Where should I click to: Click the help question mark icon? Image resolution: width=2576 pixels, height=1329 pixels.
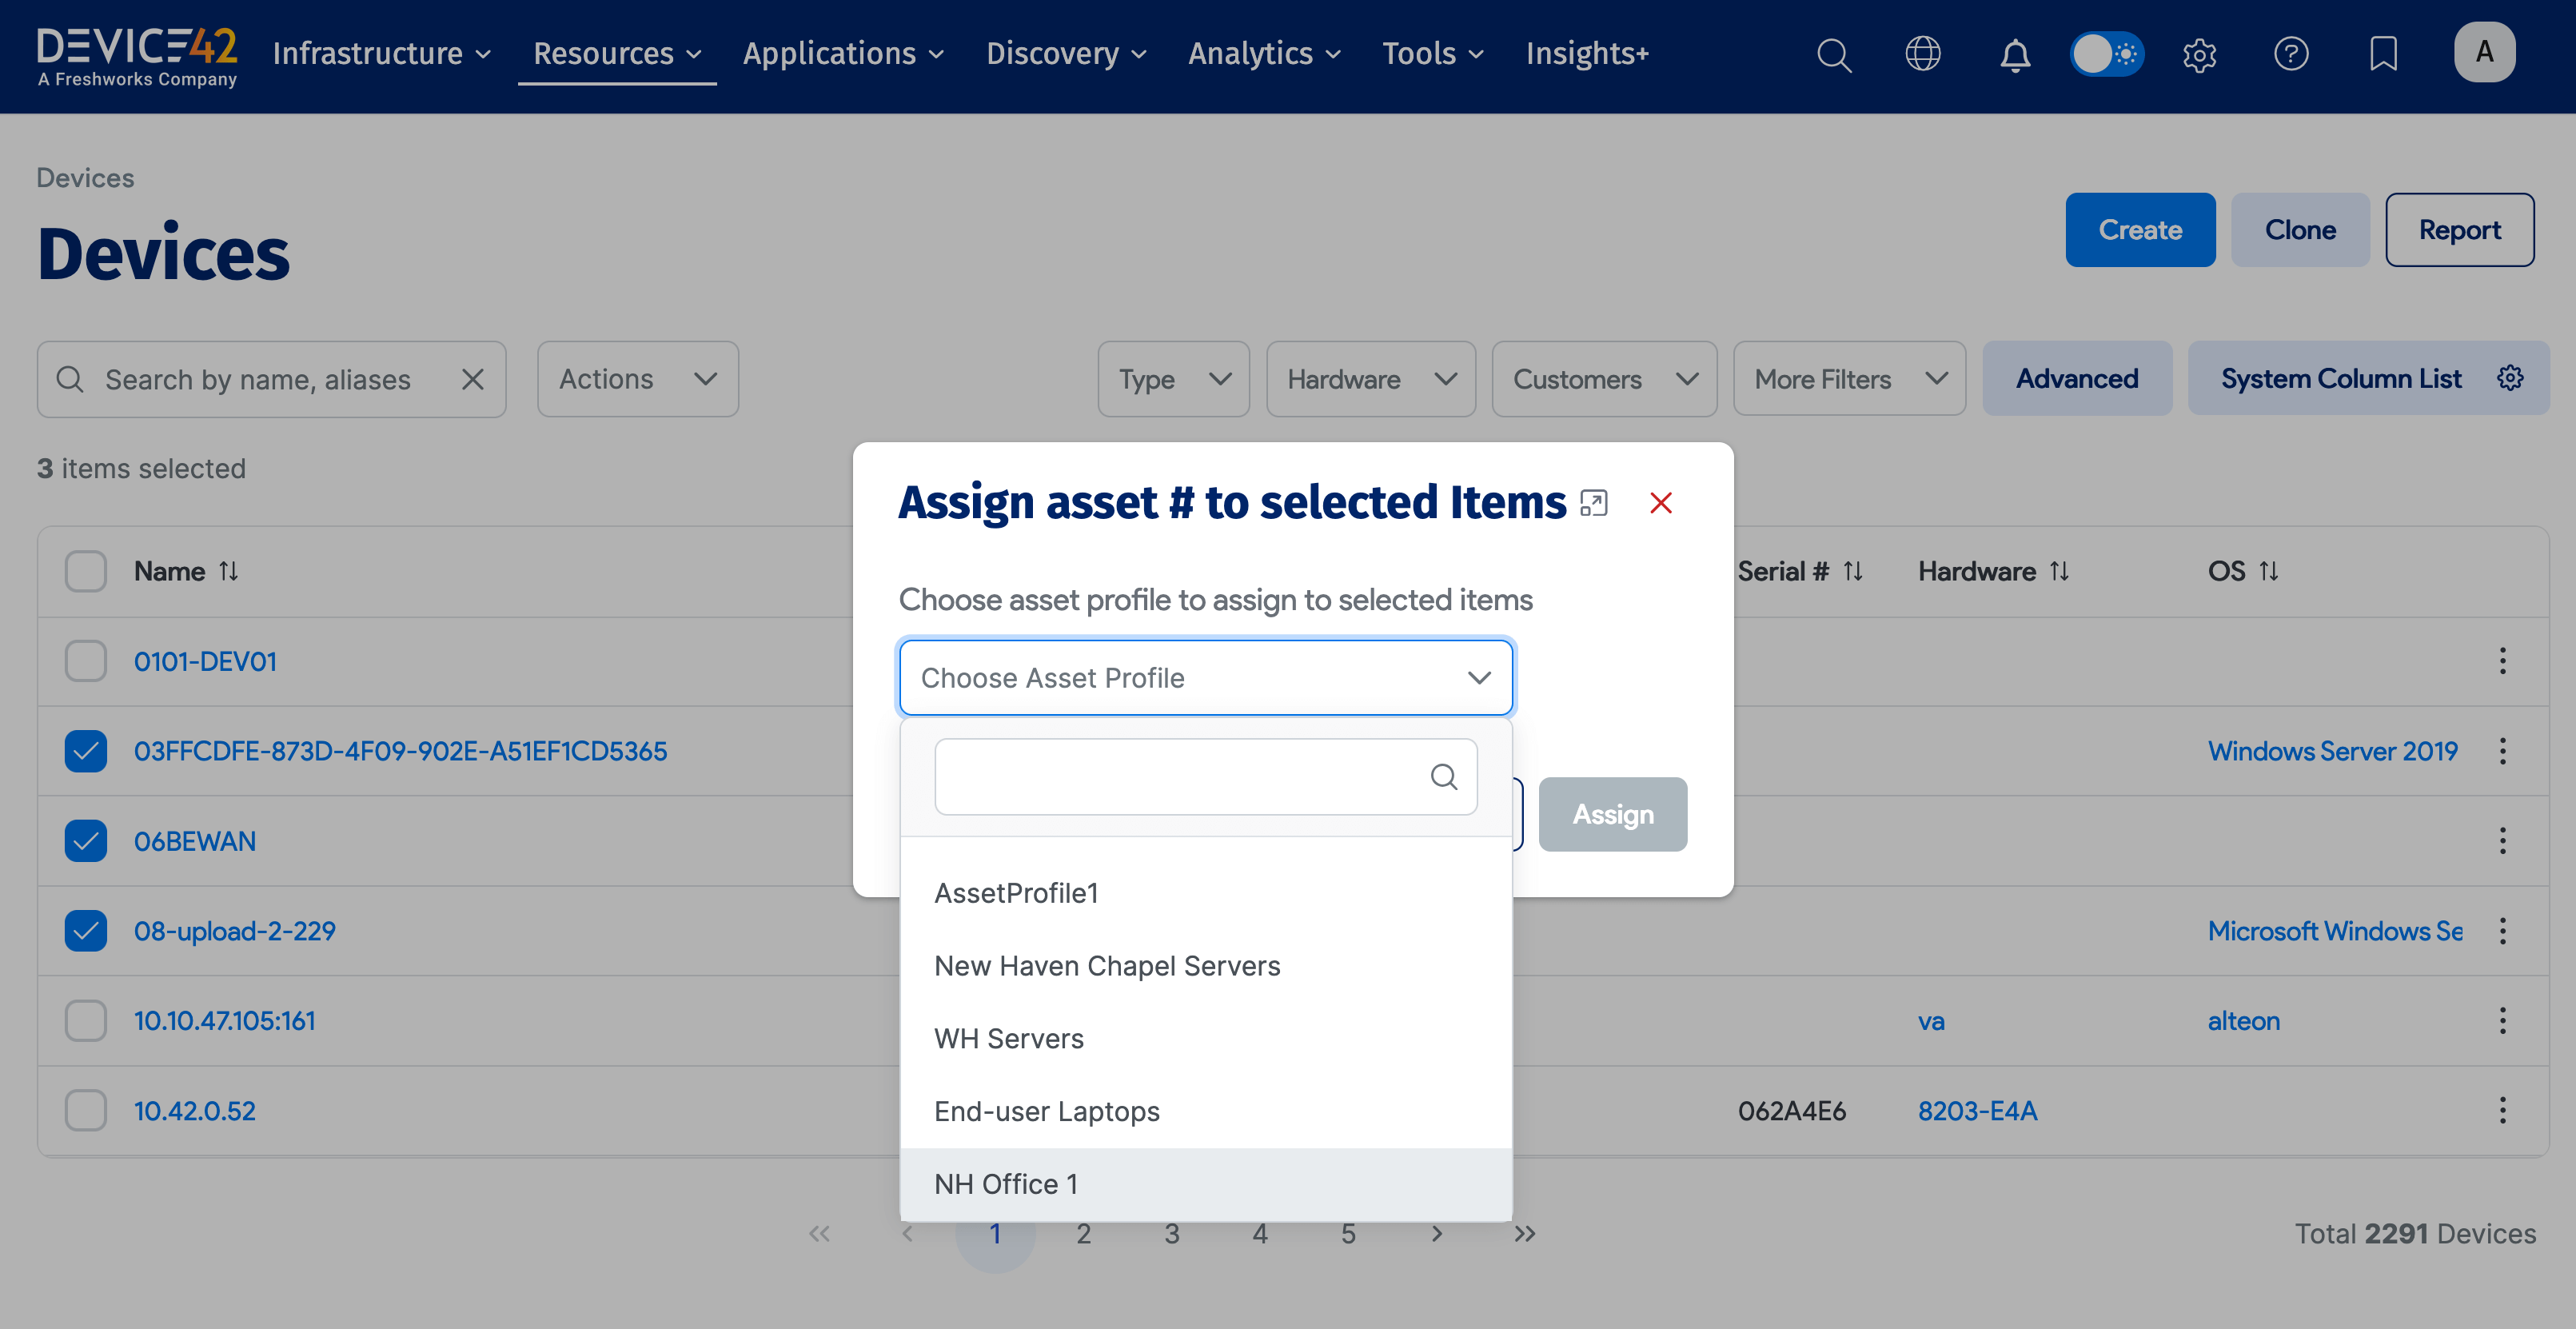click(2291, 54)
